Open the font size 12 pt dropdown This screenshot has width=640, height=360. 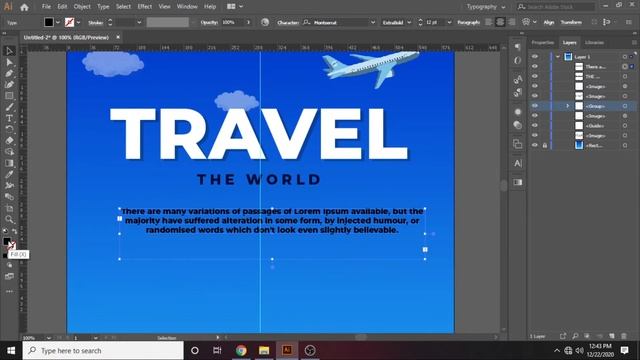coord(449,22)
